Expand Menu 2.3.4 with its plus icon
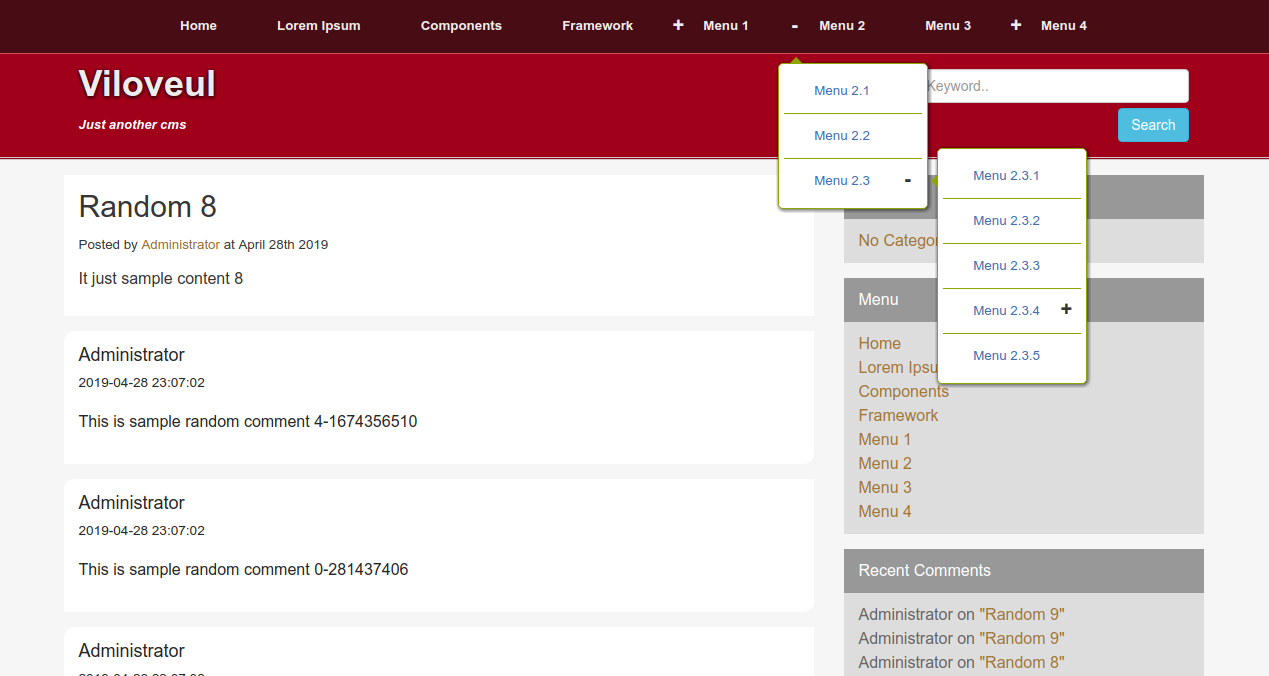This screenshot has height=676, width=1269. (x=1066, y=310)
